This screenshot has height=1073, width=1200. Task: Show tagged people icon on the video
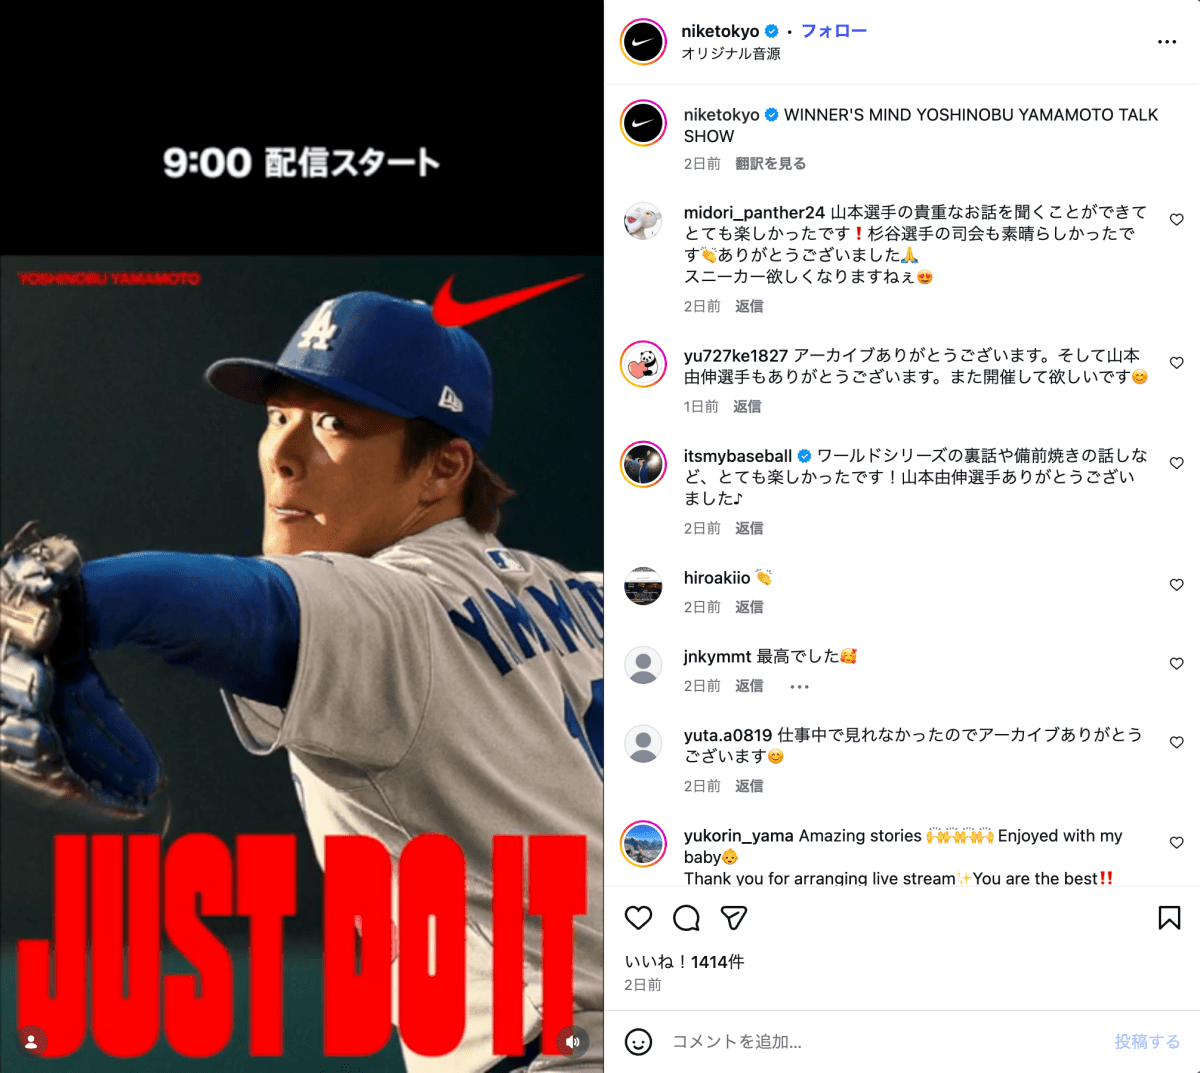coord(31,1041)
